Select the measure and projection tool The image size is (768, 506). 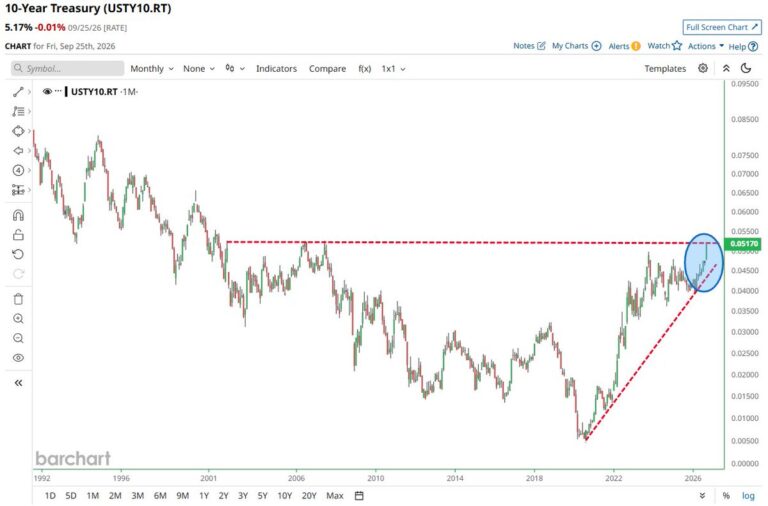pos(18,190)
